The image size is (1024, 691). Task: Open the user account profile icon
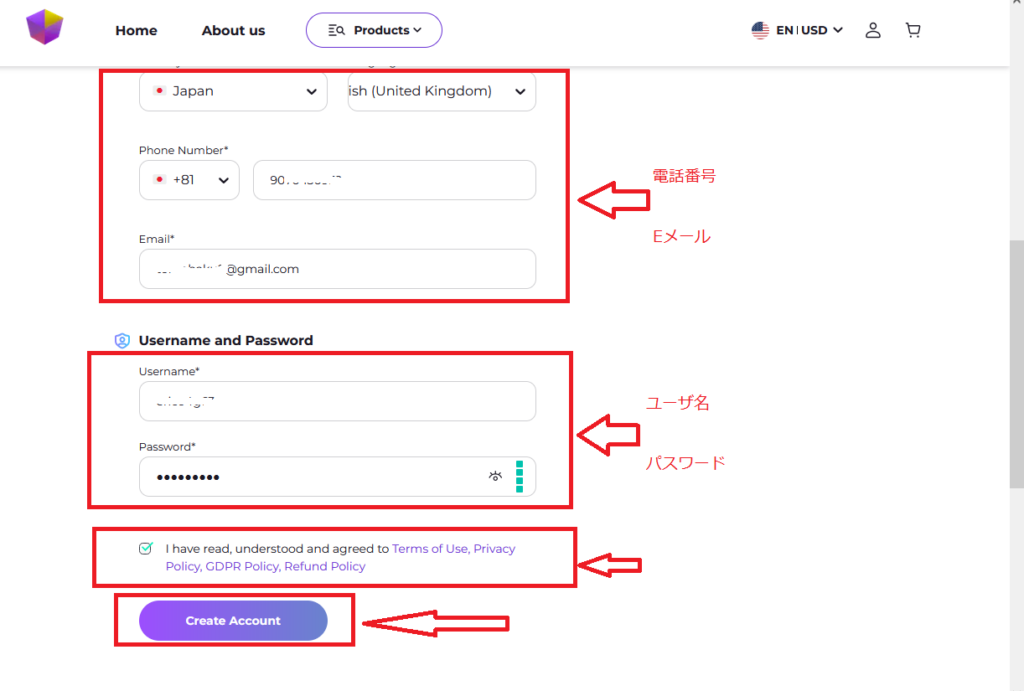click(x=873, y=30)
